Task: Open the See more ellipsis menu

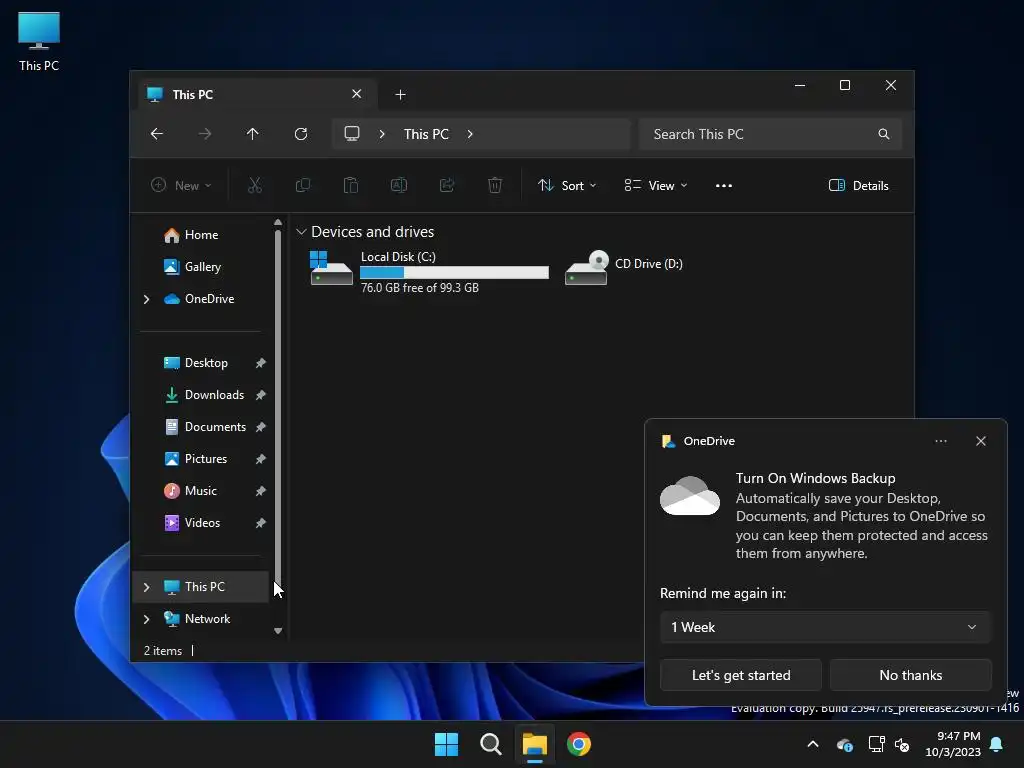Action: [x=724, y=185]
